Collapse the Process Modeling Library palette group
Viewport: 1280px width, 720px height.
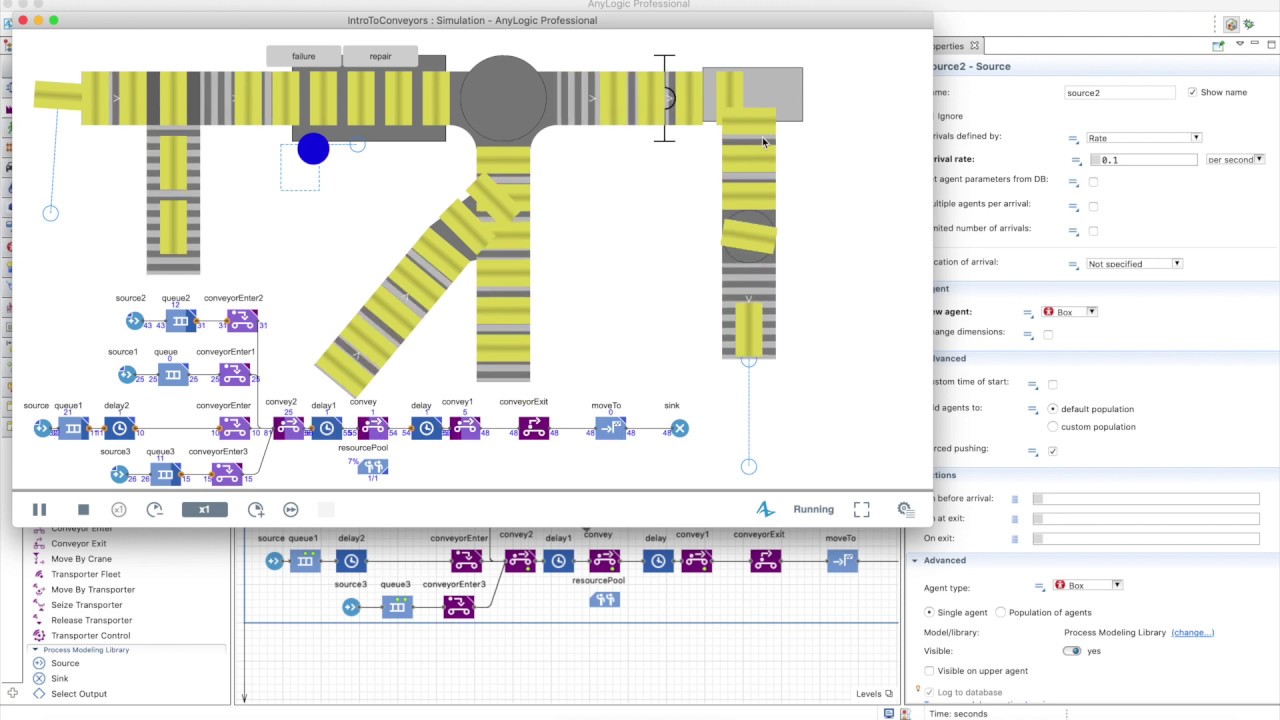click(35, 650)
